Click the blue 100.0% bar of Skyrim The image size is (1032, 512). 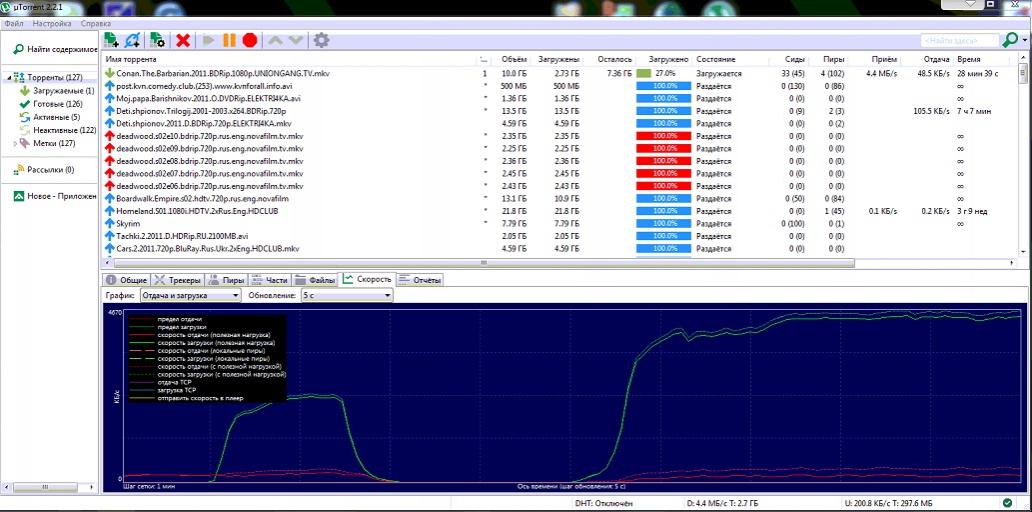click(x=663, y=224)
